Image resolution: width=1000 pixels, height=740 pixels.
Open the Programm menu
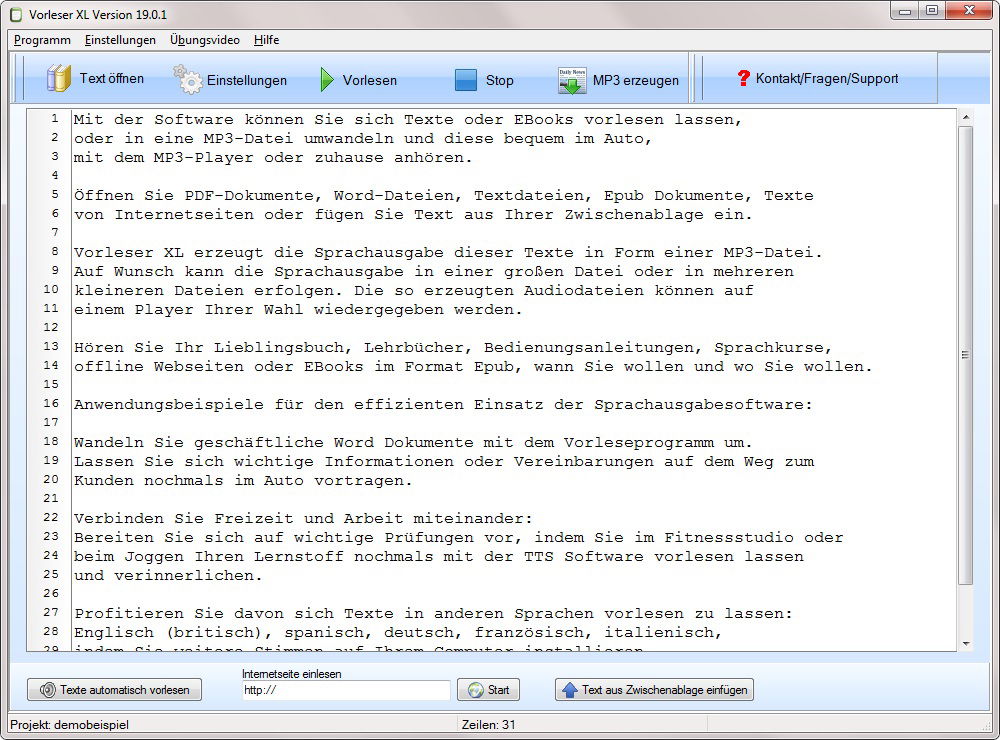[x=42, y=40]
